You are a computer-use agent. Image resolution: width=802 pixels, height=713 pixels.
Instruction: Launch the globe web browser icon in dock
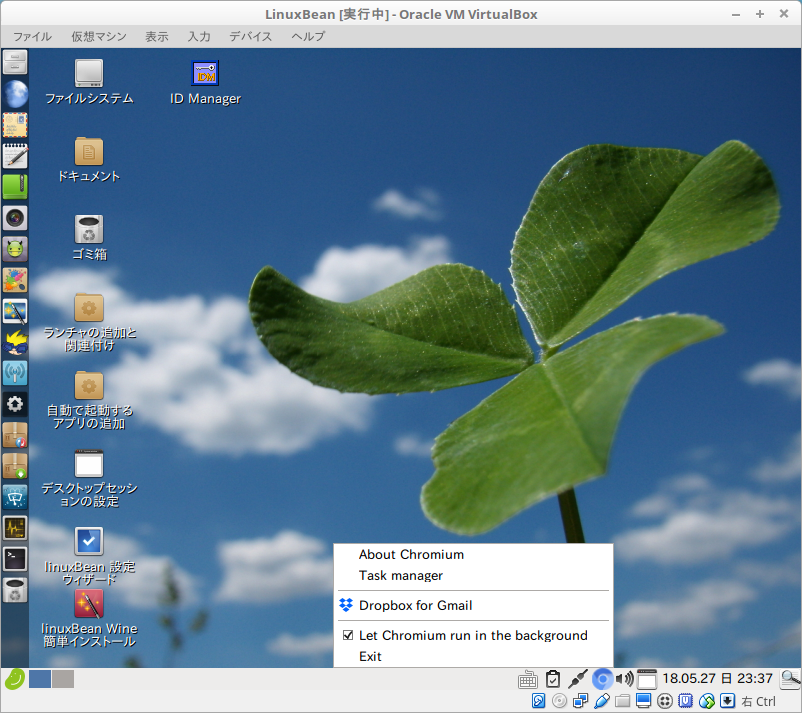pos(15,94)
